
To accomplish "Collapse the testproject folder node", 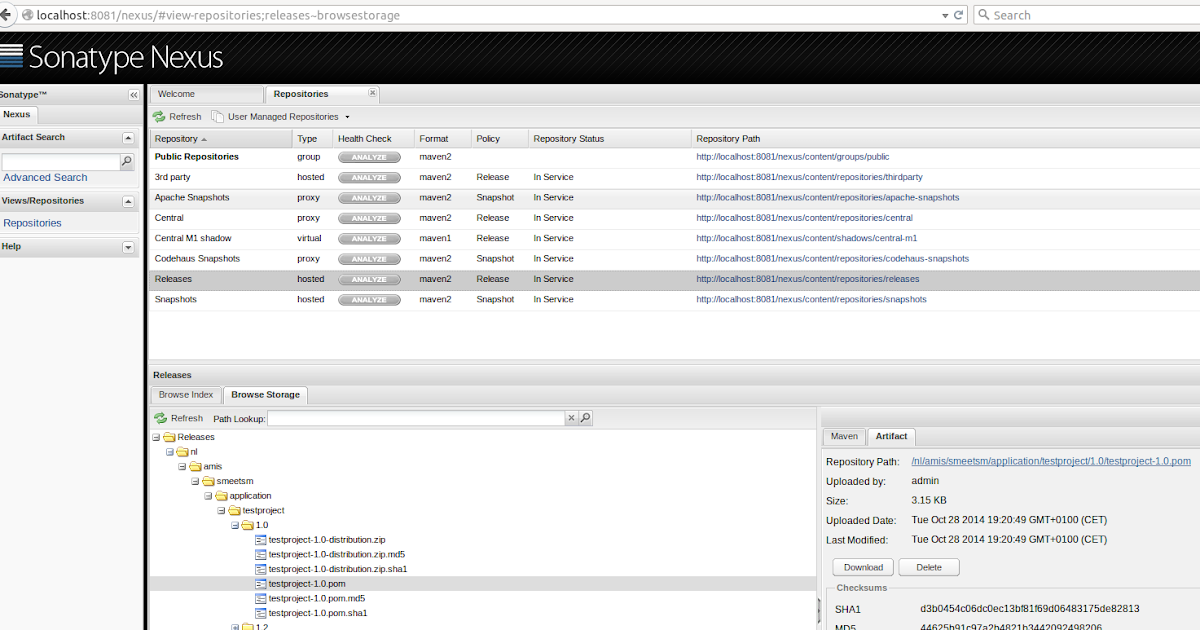I will [222, 510].
